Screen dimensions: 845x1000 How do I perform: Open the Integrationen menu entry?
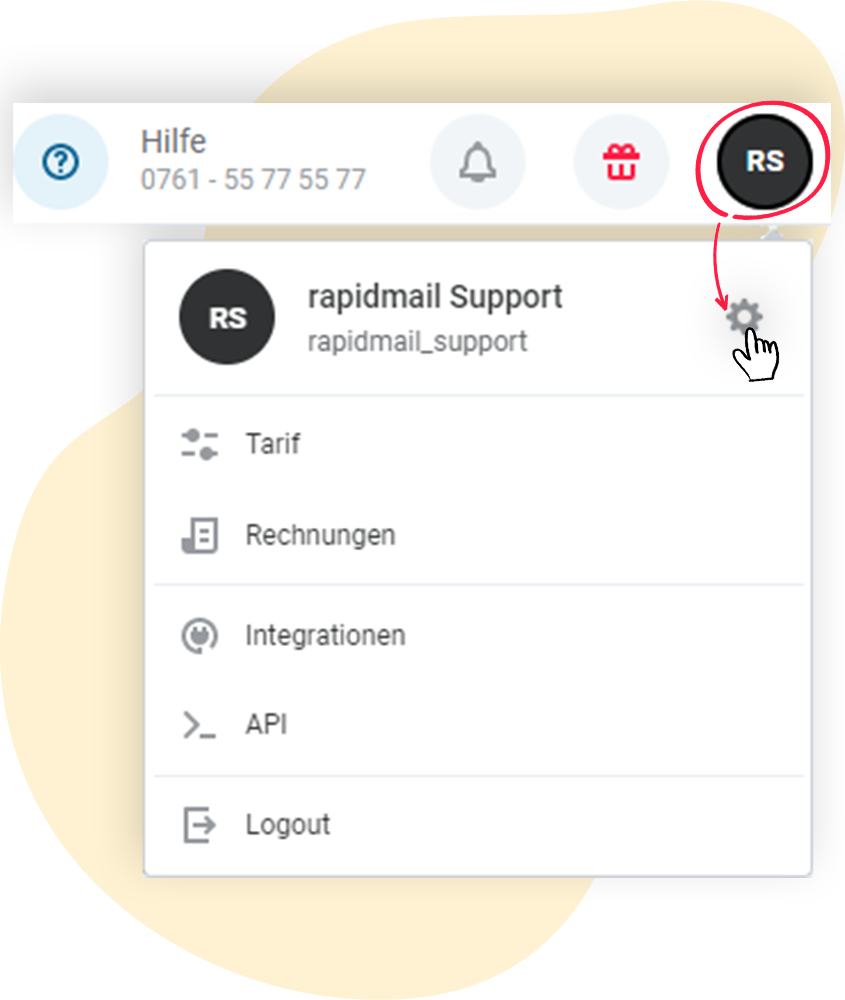(x=478, y=635)
